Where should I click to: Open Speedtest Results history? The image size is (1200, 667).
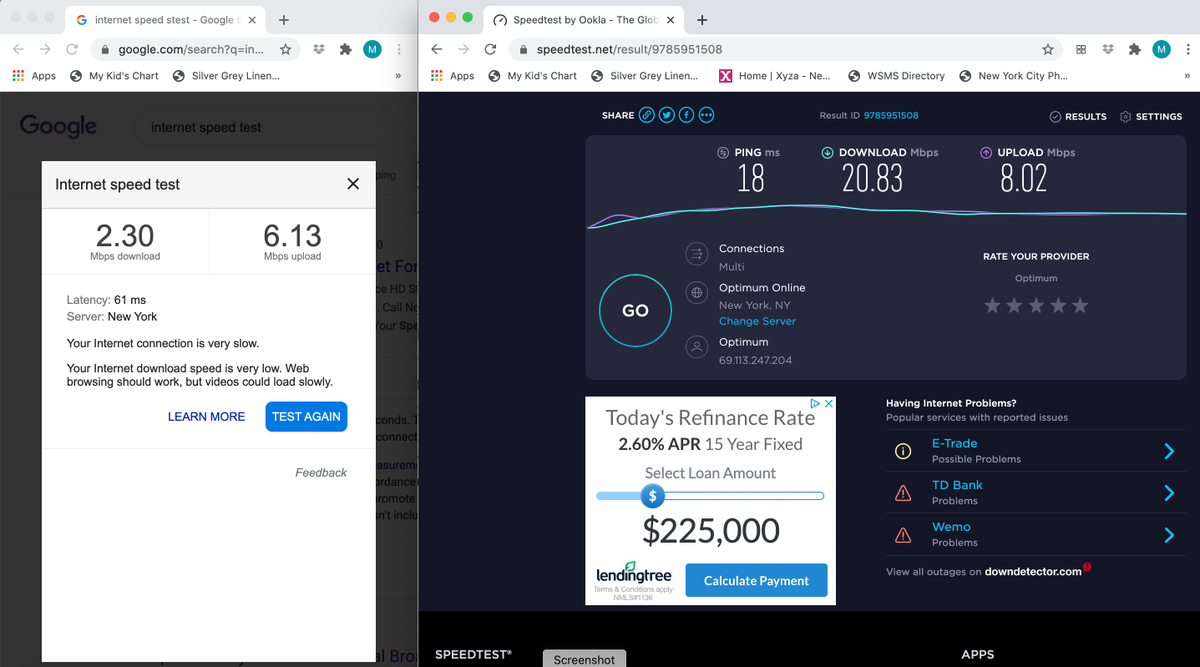point(1078,117)
